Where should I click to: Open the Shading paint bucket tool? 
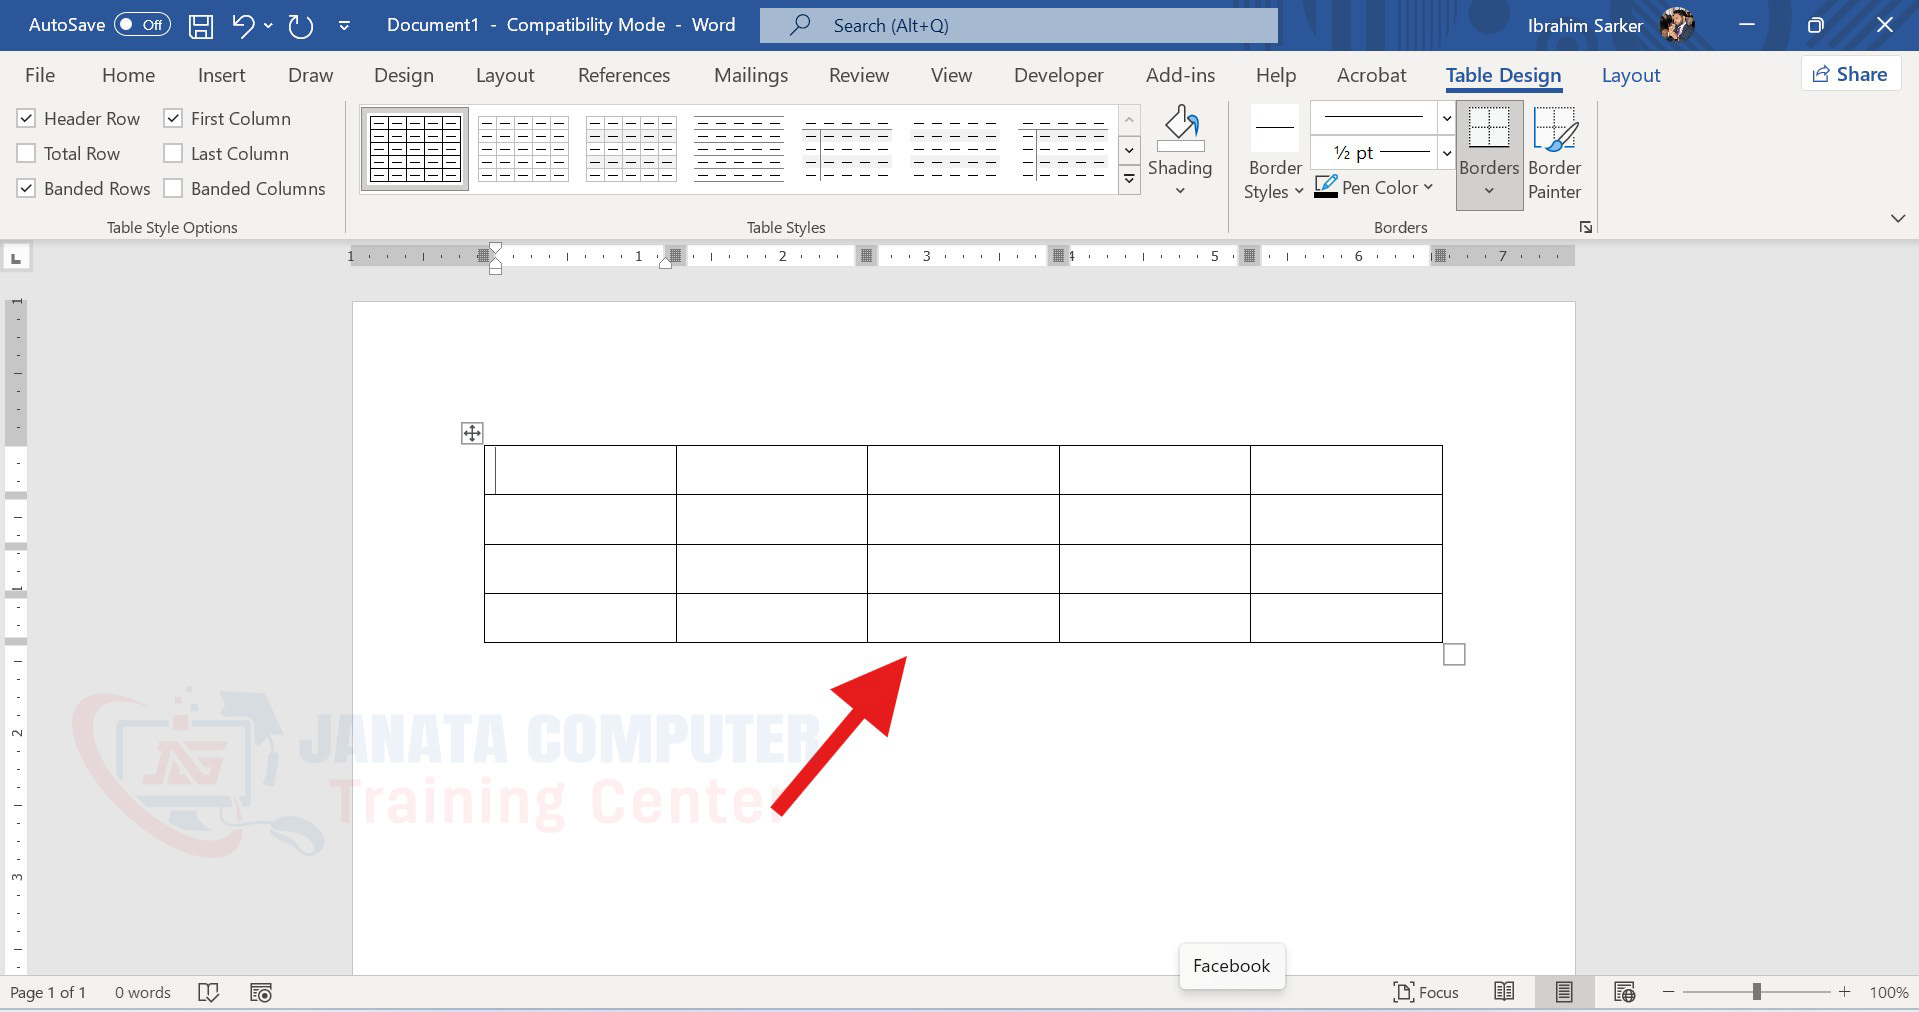tap(1180, 130)
